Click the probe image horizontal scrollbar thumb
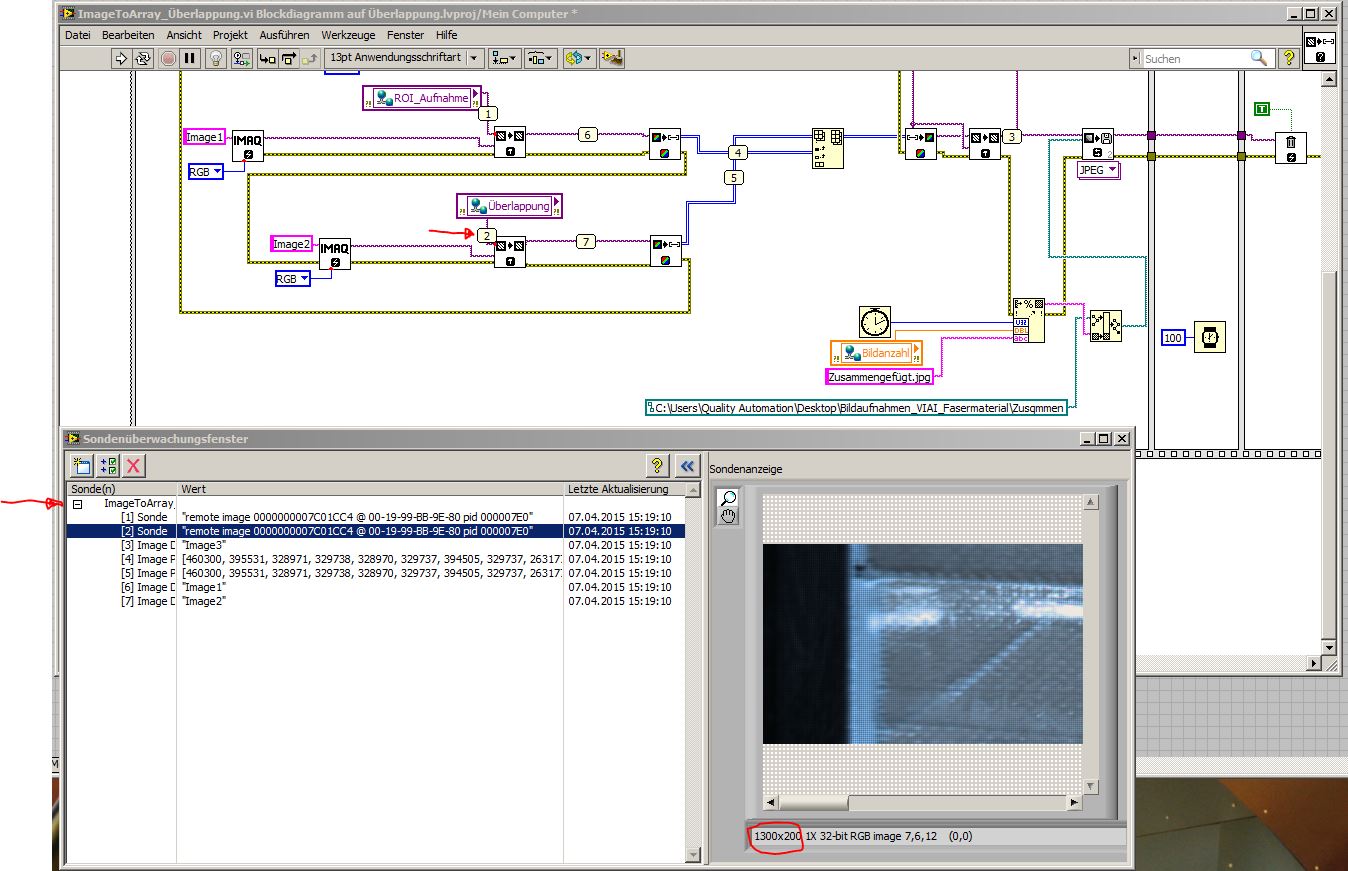The width and height of the screenshot is (1348, 871). [x=813, y=803]
